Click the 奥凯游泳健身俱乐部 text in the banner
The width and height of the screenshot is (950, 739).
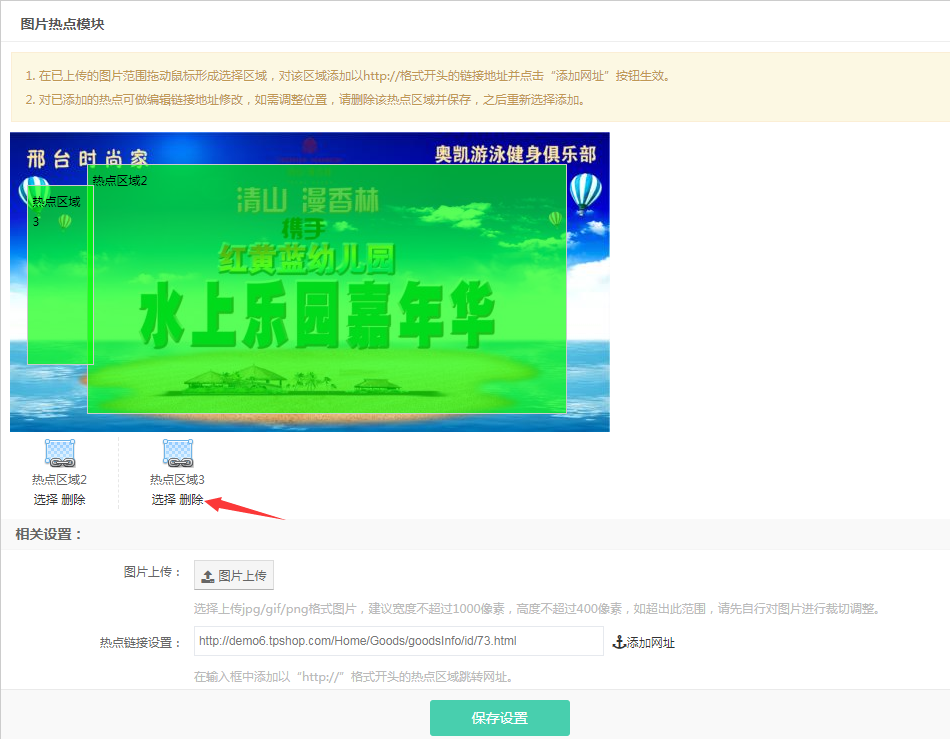coord(515,154)
